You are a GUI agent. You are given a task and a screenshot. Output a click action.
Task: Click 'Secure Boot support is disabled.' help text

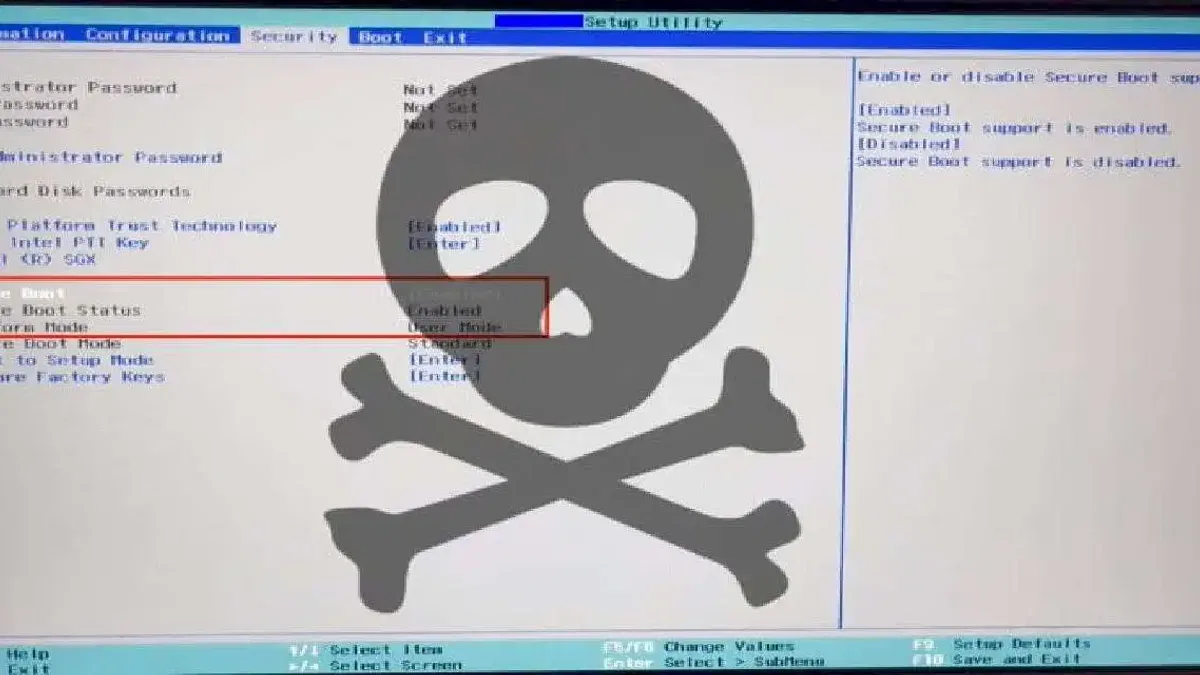(1019, 162)
